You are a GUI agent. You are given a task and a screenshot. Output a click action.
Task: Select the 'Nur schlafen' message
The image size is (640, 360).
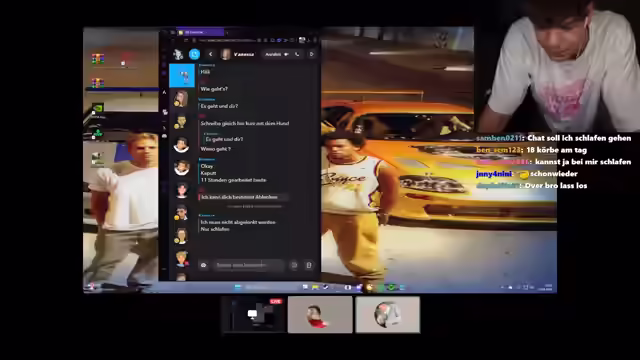point(215,229)
